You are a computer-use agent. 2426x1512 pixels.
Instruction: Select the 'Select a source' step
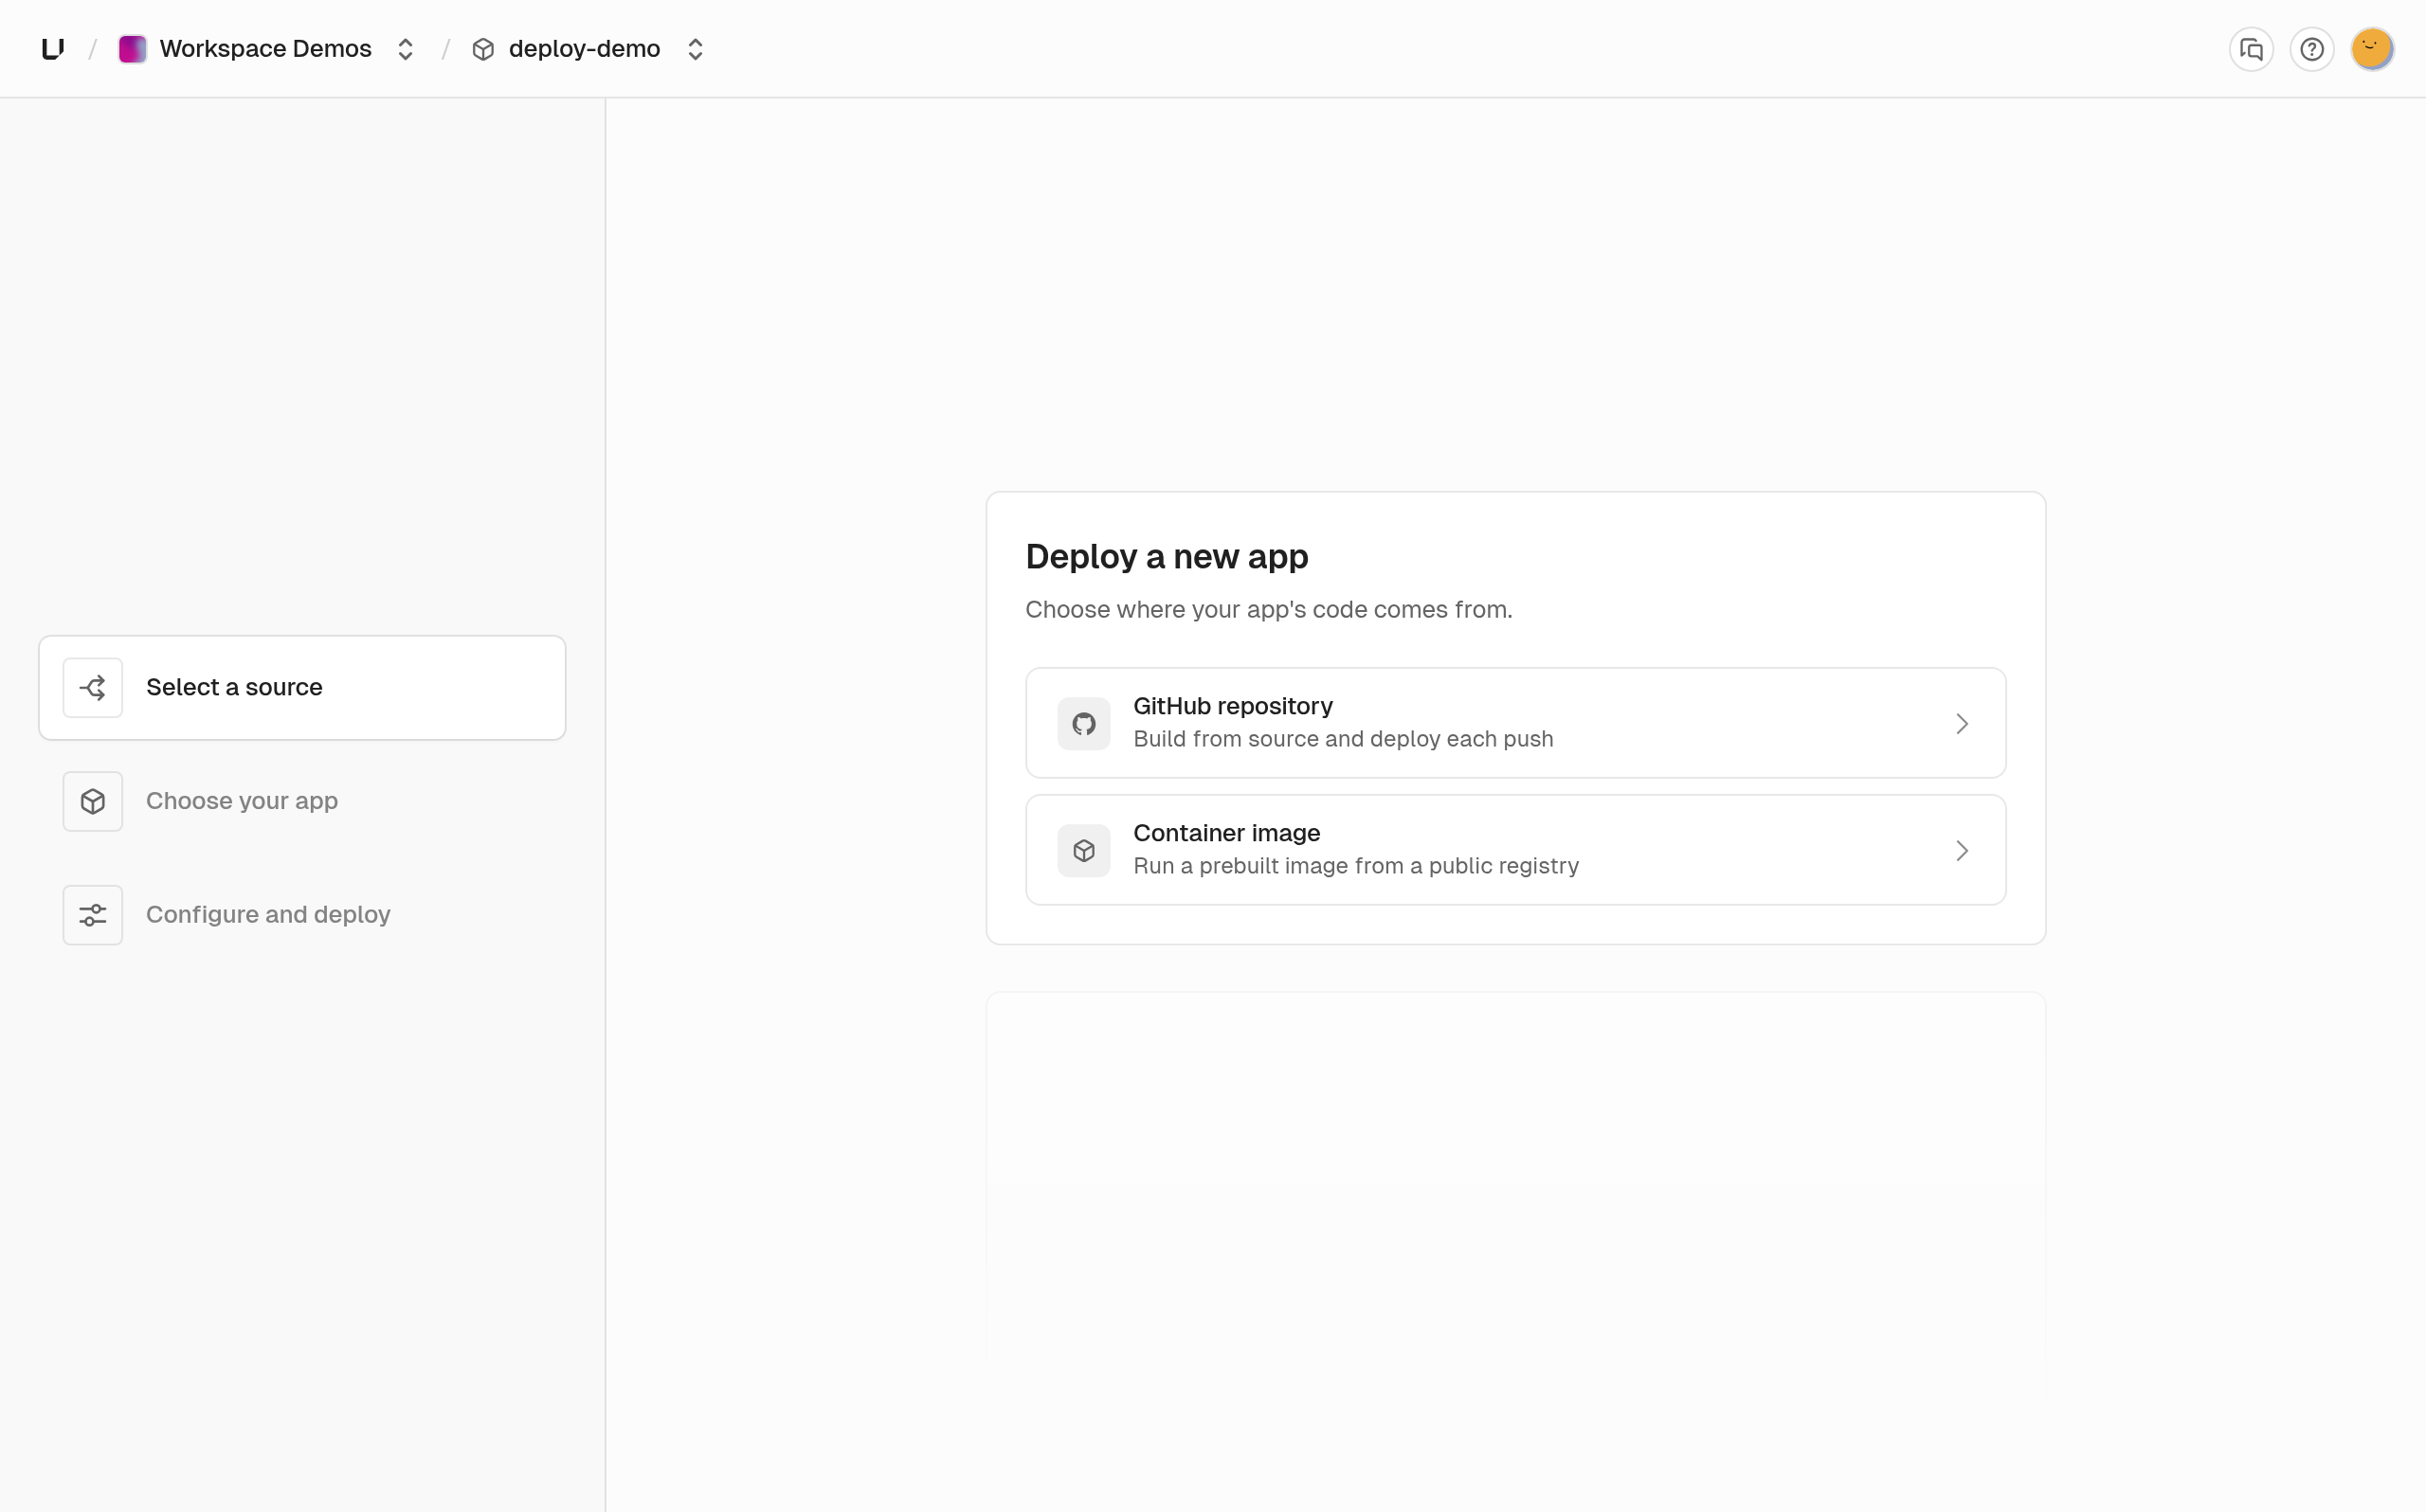click(x=302, y=688)
